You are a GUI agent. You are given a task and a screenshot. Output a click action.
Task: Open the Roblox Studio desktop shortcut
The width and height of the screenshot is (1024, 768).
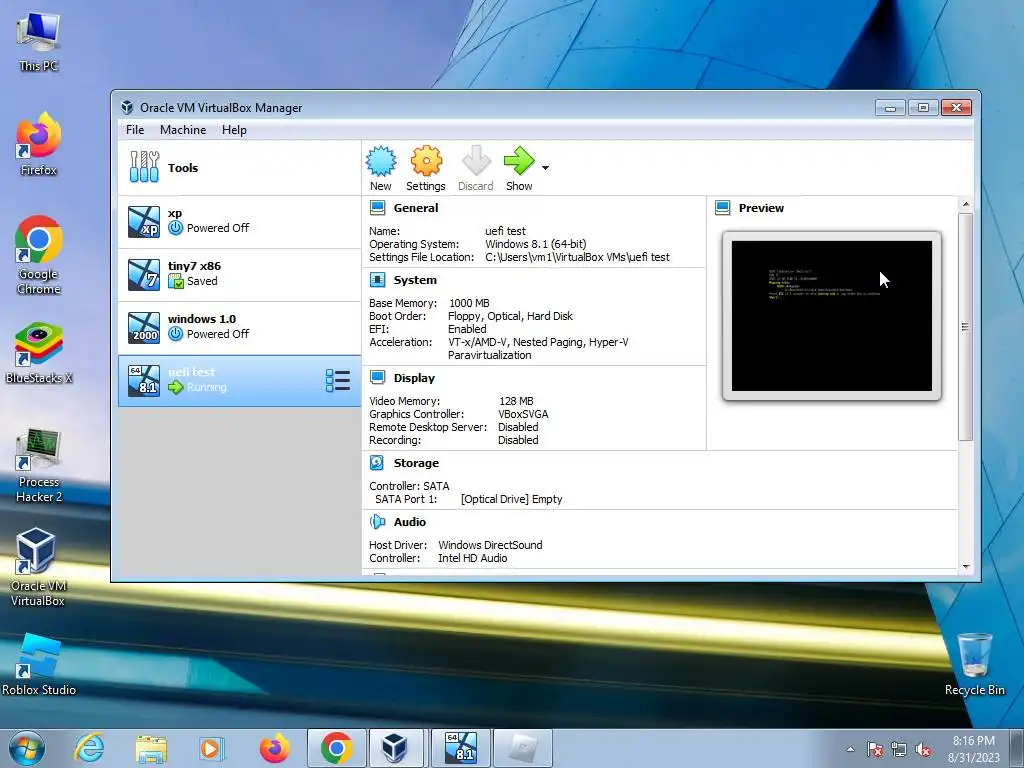[39, 665]
